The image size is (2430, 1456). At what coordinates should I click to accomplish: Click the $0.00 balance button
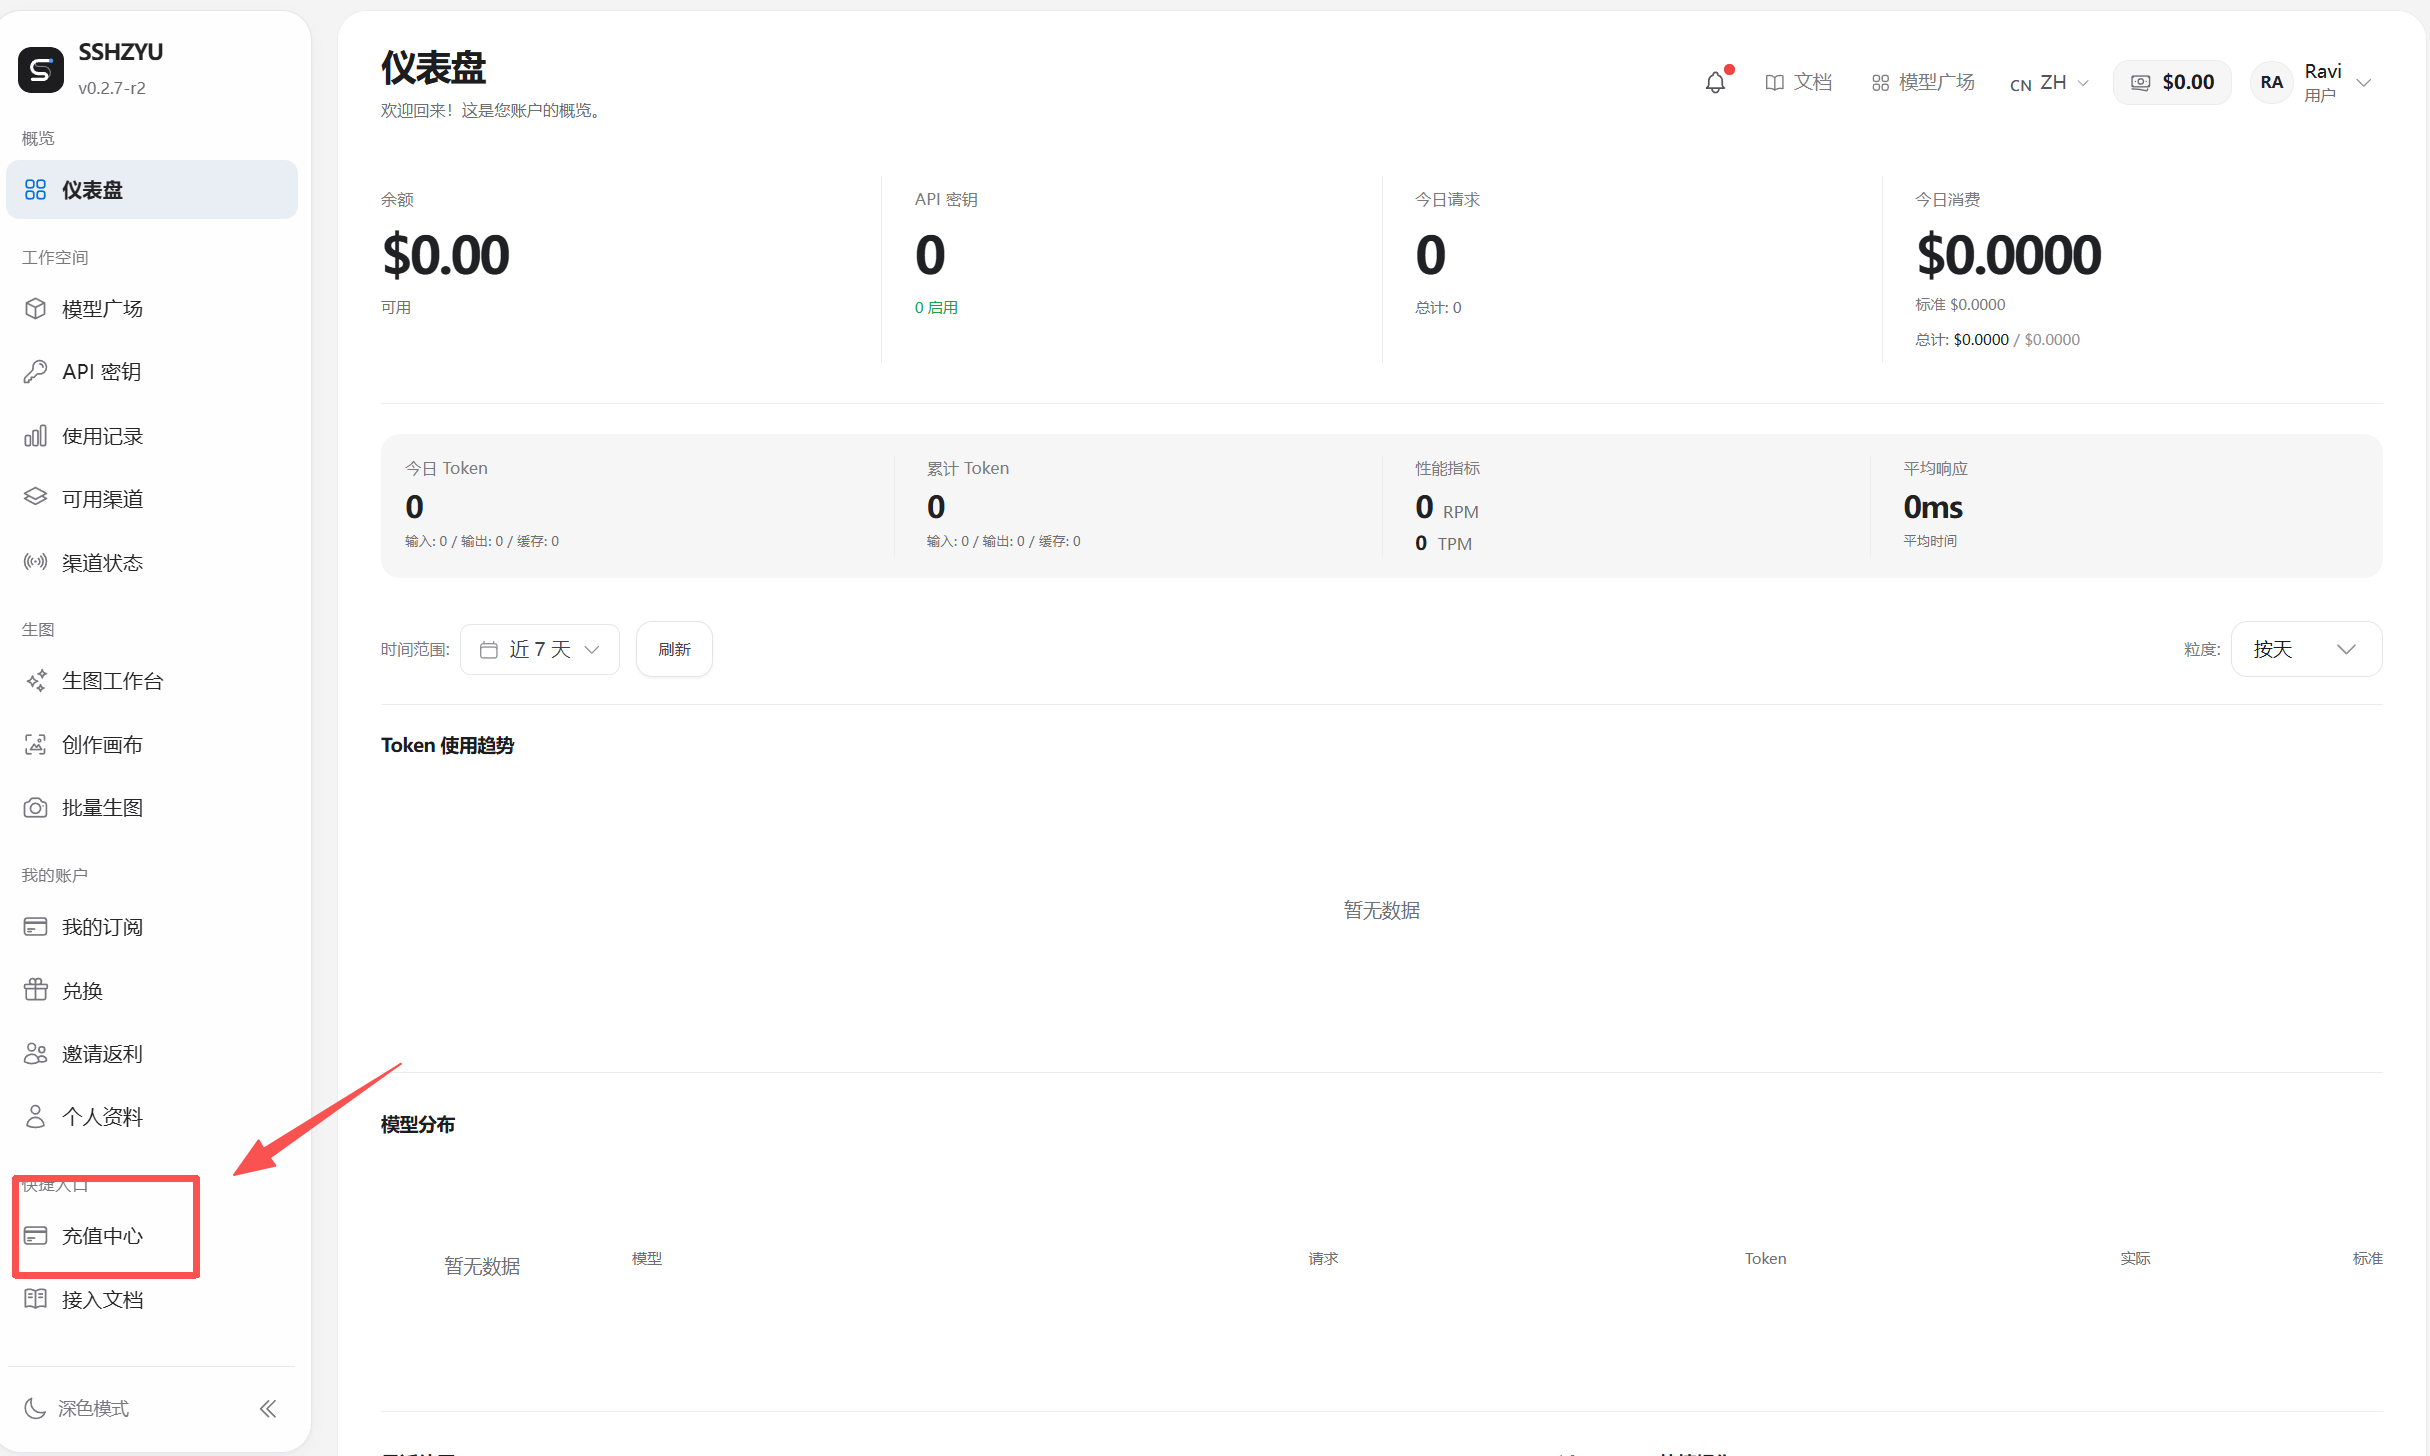pyautogui.click(x=2172, y=82)
